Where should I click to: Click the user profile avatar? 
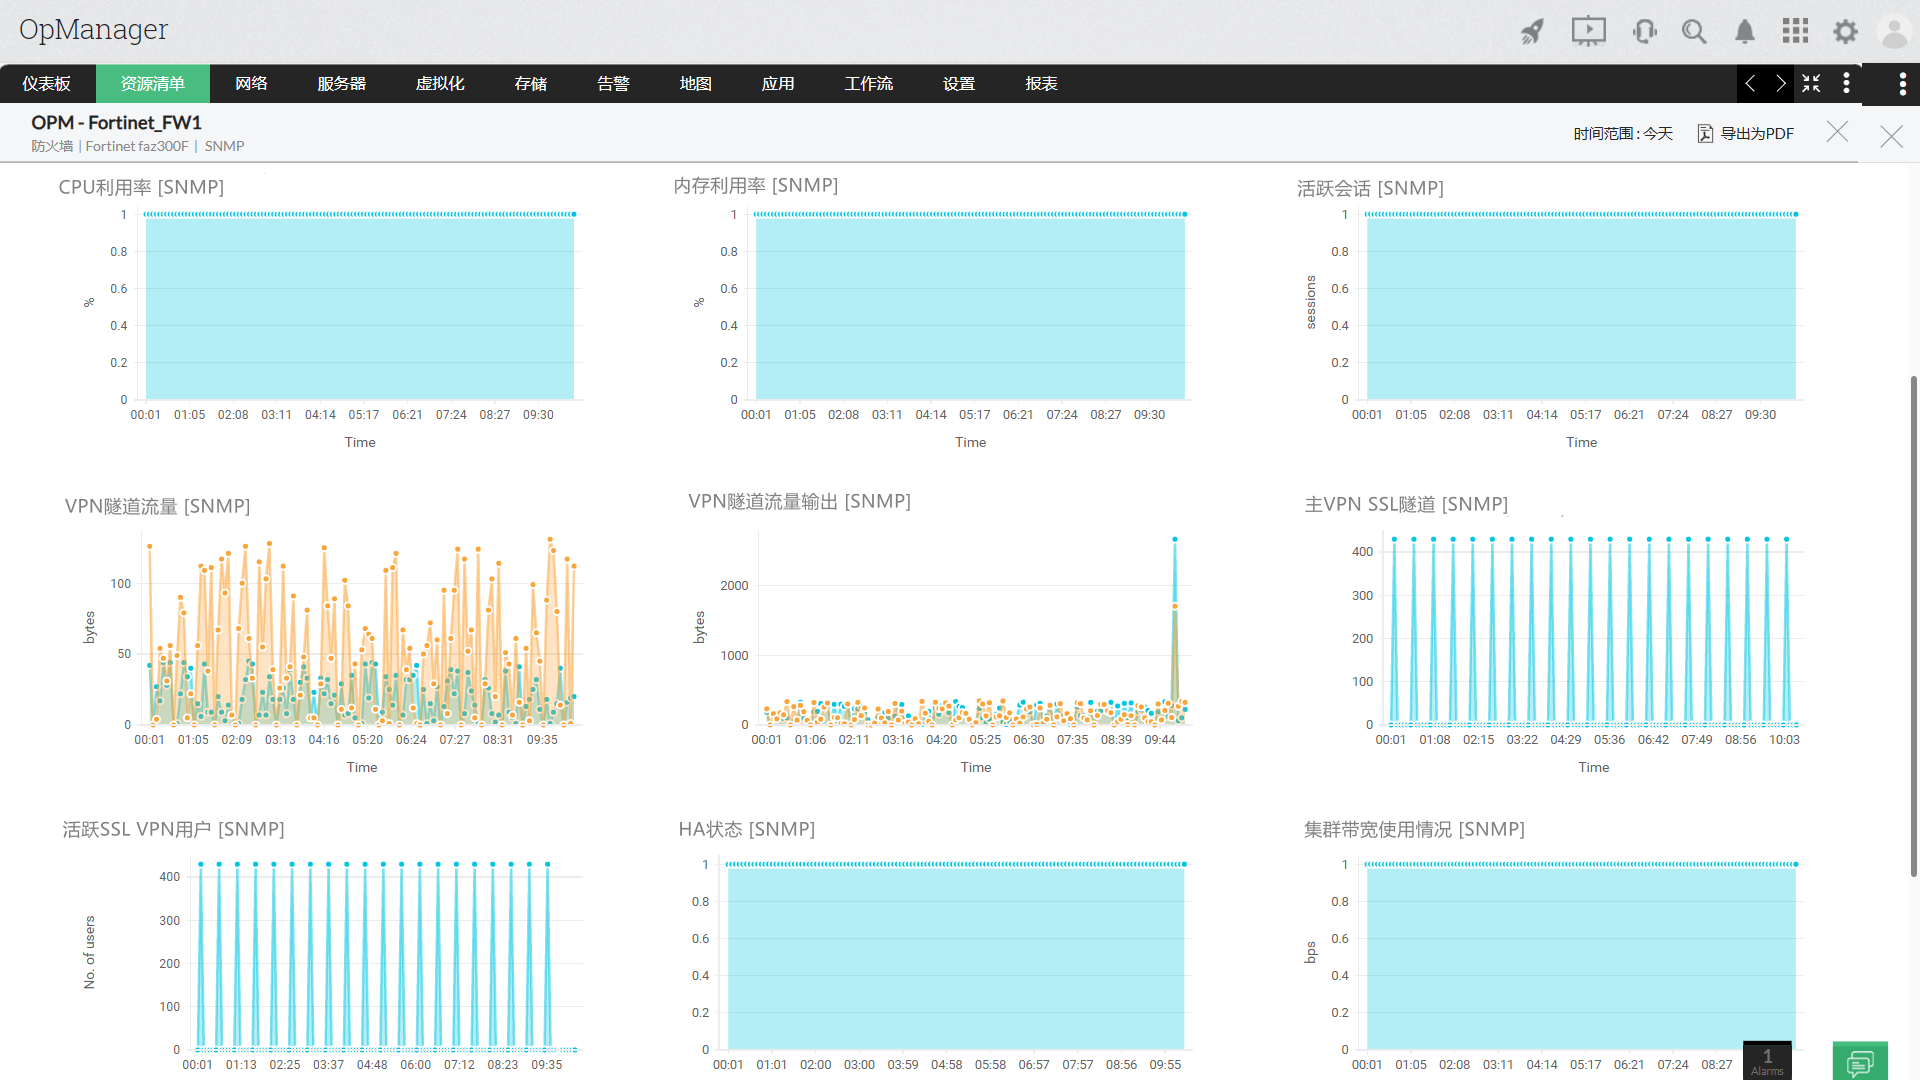[1894, 32]
